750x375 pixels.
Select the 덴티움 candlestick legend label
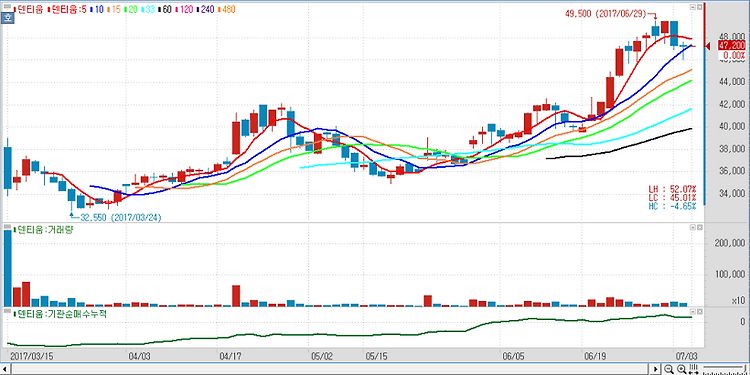coord(30,9)
